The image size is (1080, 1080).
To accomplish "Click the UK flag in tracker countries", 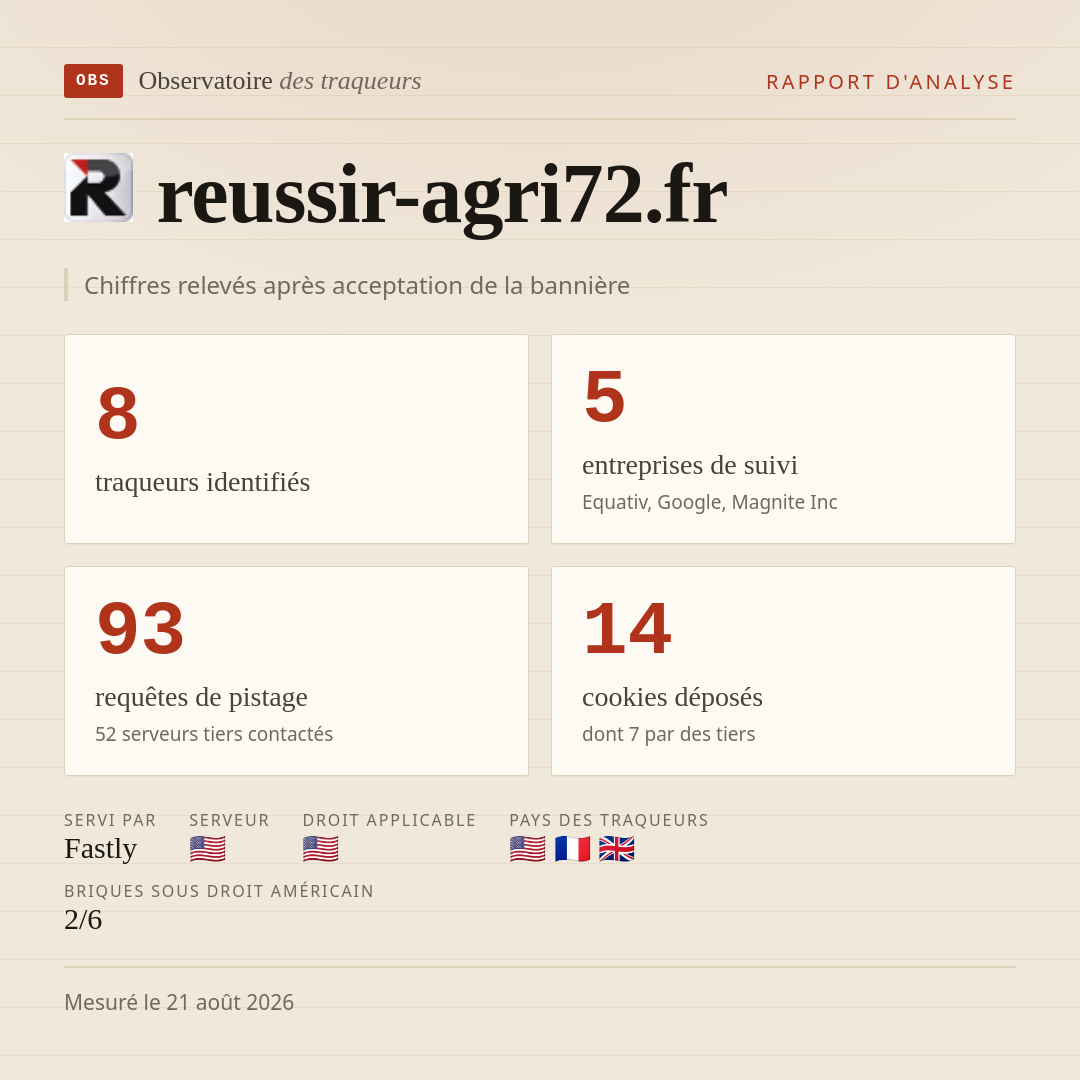I will click(x=616, y=849).
